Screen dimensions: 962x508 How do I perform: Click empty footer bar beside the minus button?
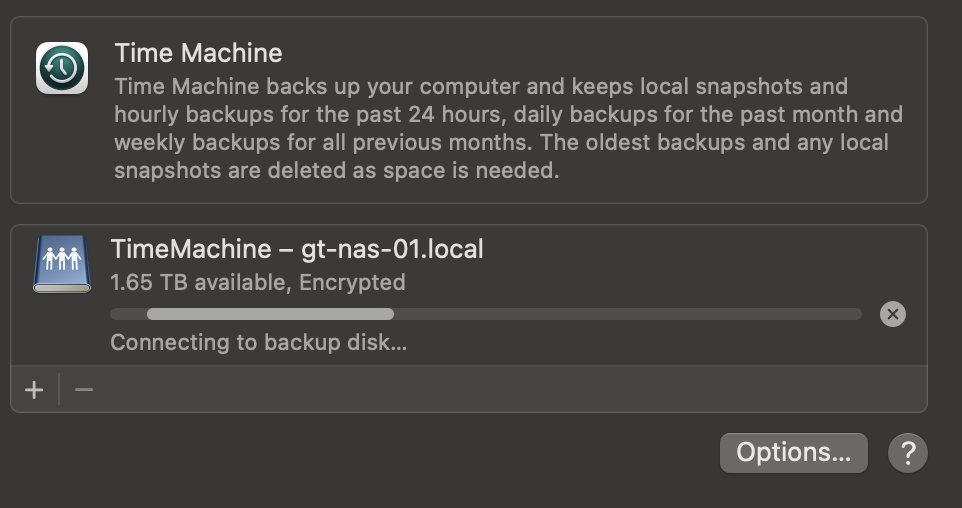coord(500,389)
